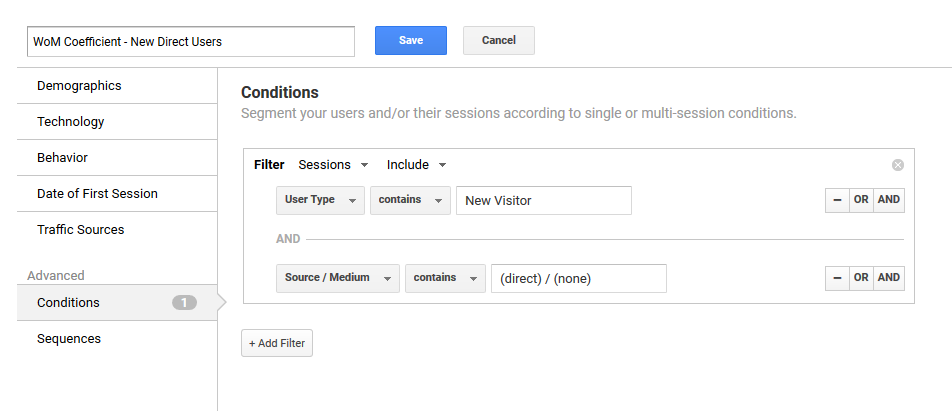Add AND condition to Source / Medium row
The image size is (952, 414).
pyautogui.click(x=889, y=278)
